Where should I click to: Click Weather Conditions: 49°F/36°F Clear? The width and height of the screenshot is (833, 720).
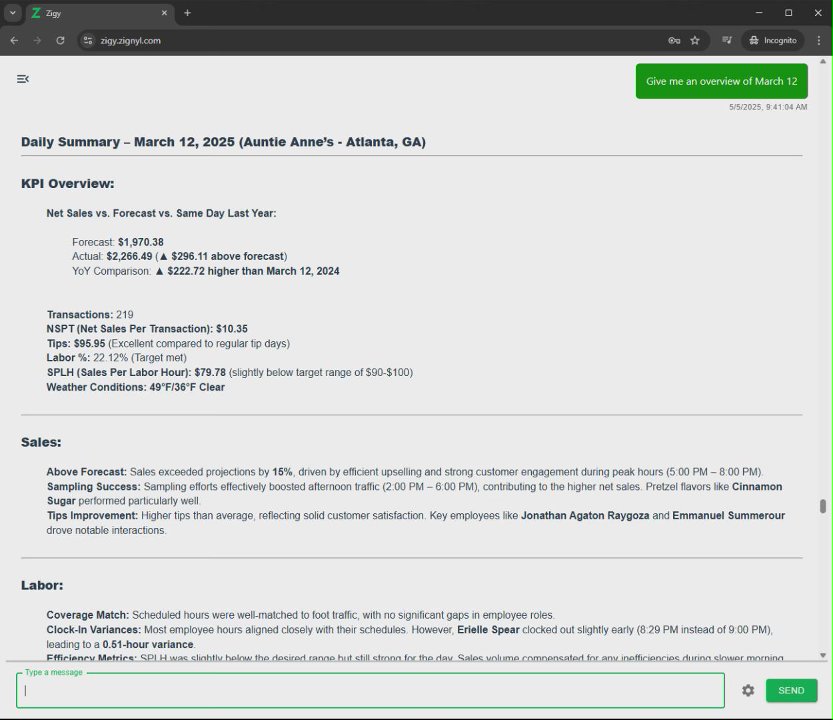tap(135, 387)
